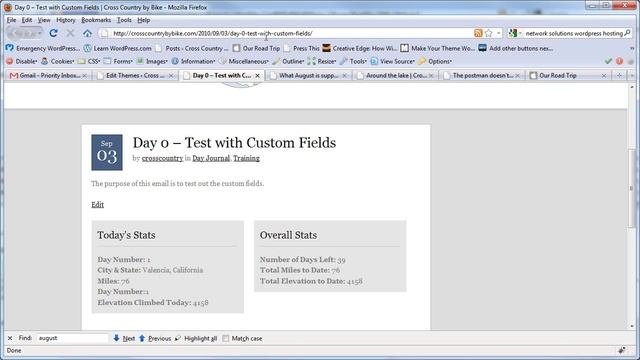Screen dimensions: 640x360
Task: Open the View Source developer toolbar menu
Action: pos(392,61)
